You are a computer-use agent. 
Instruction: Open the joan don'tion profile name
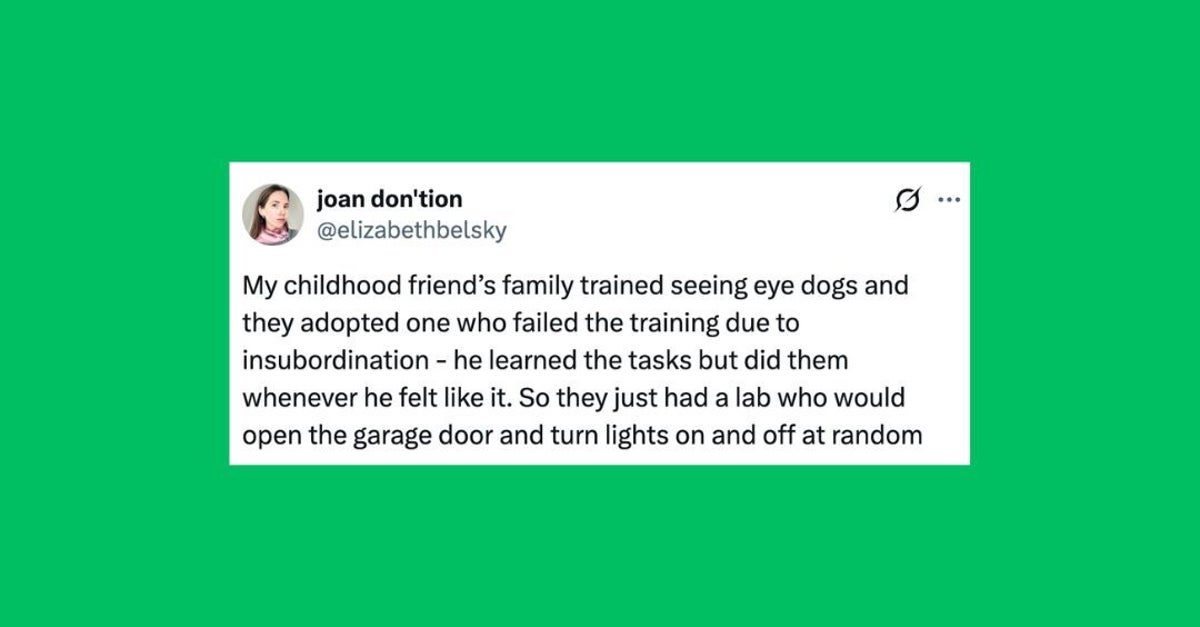click(x=389, y=198)
